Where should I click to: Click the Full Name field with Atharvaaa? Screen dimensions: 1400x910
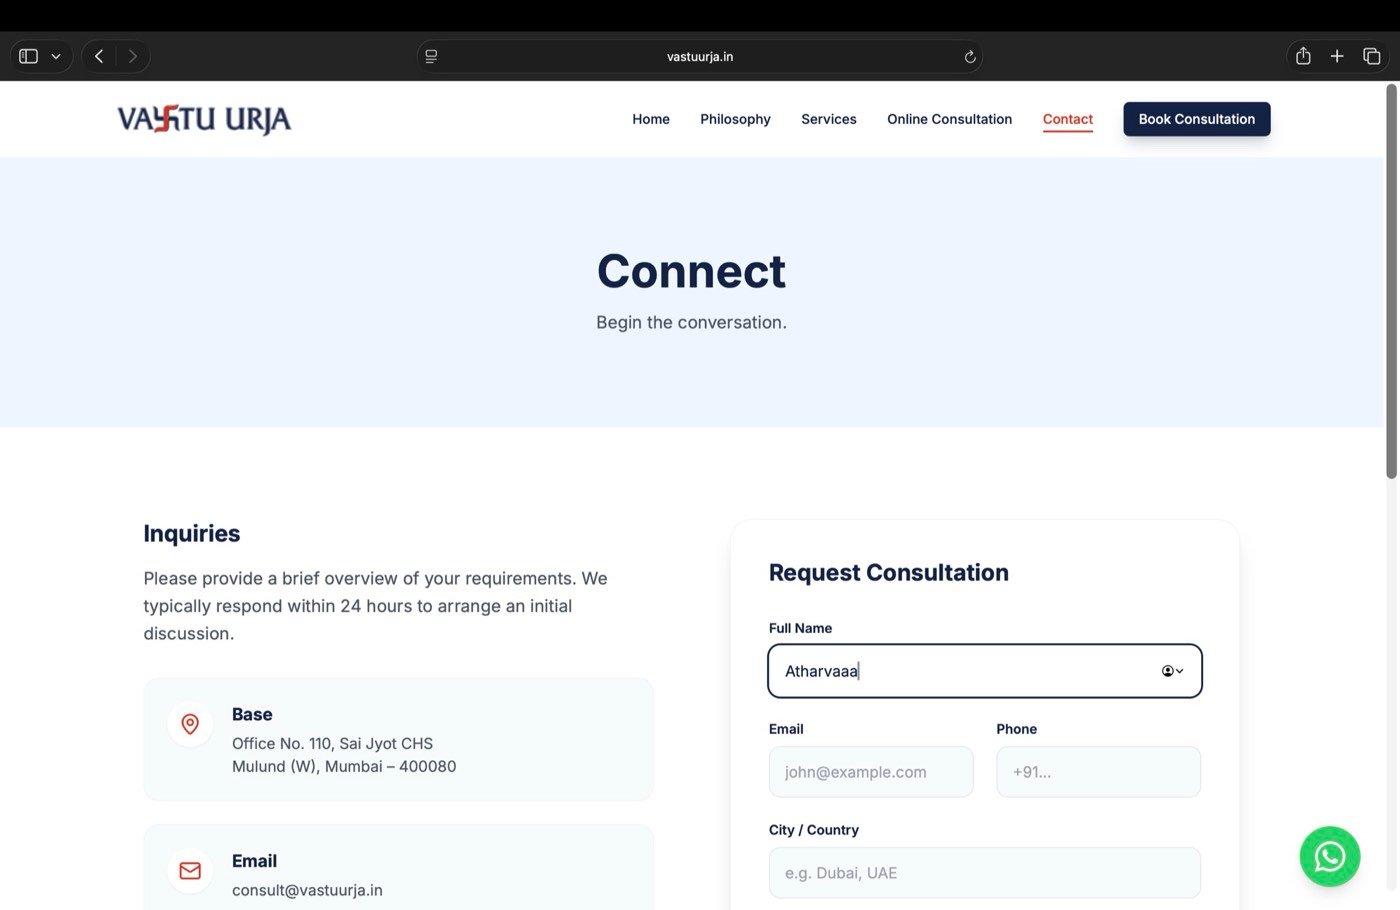(x=985, y=671)
